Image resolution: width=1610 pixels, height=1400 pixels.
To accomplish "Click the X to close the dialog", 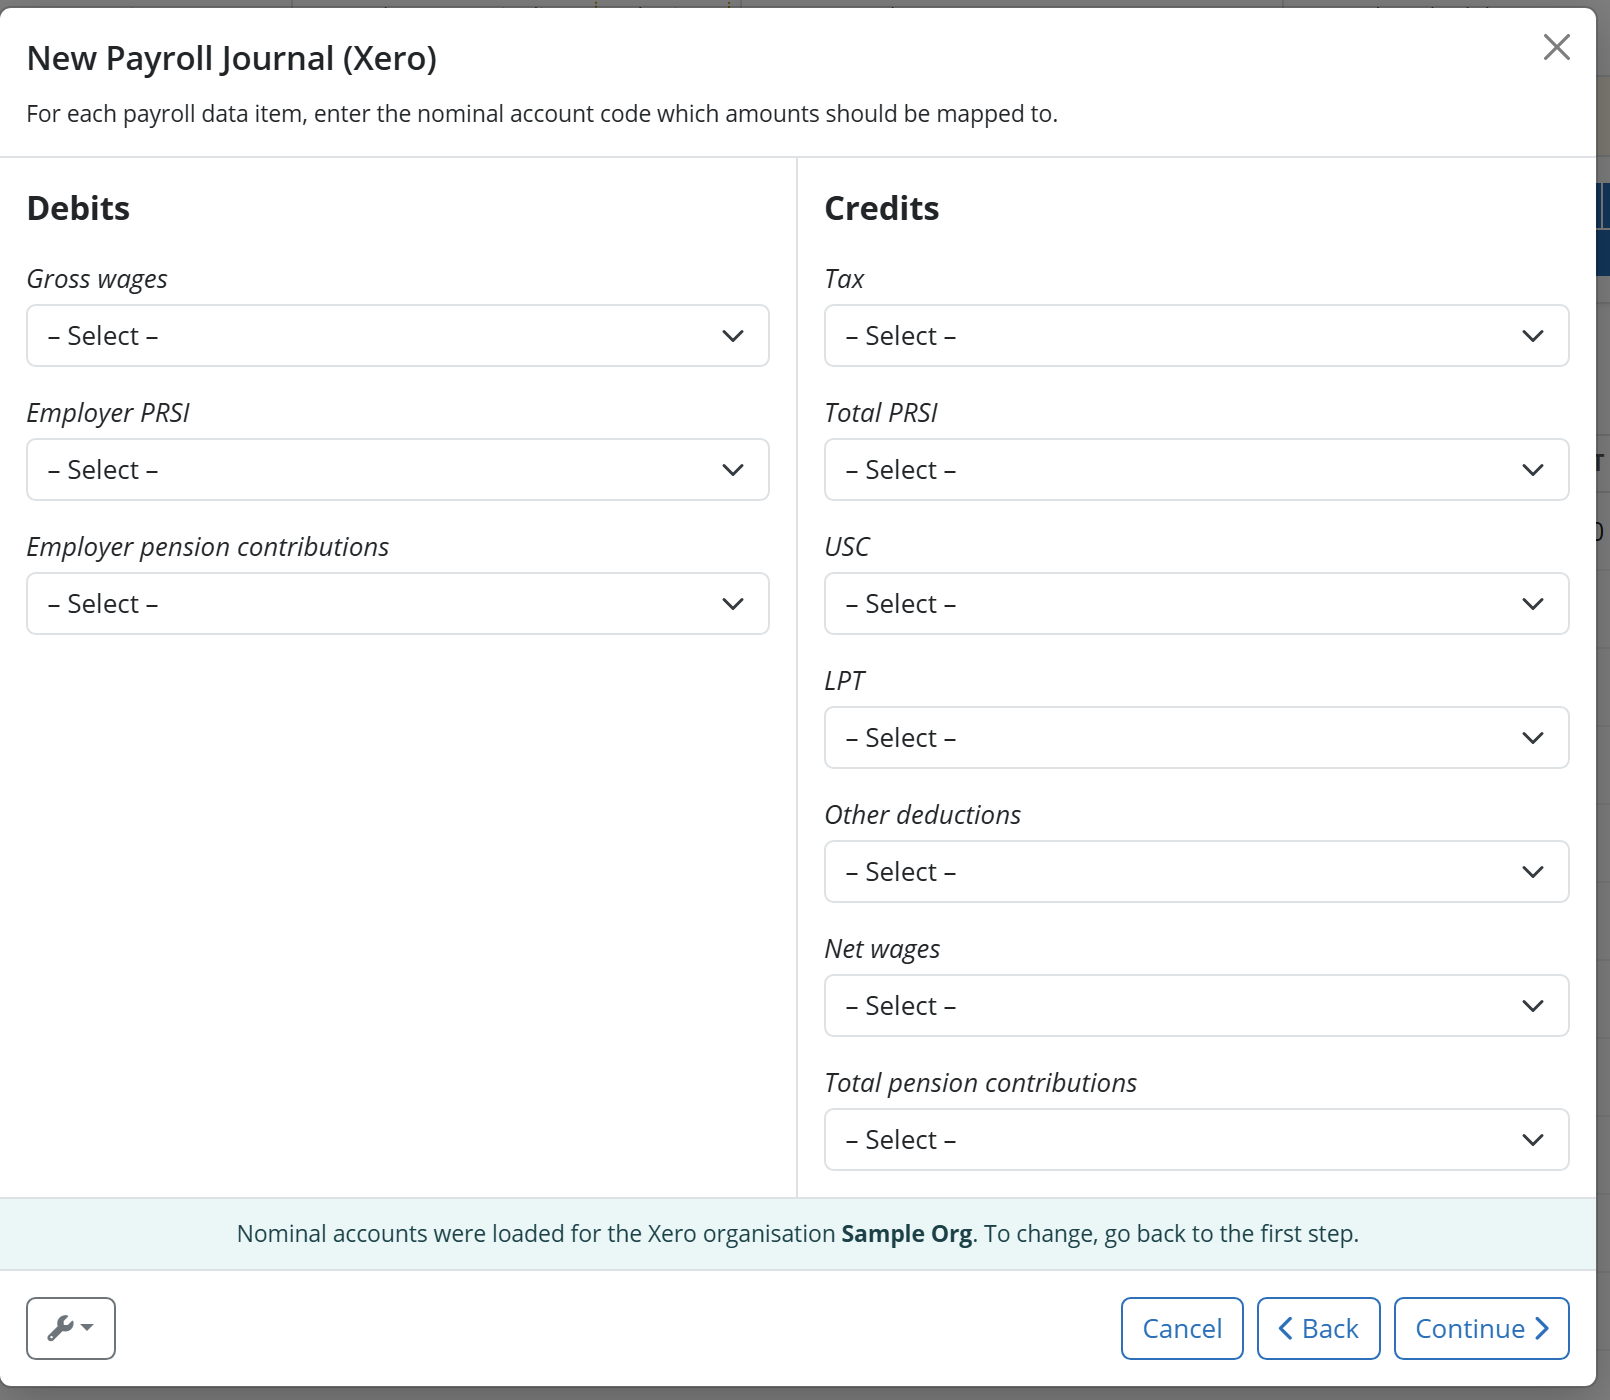I will coord(1556,47).
